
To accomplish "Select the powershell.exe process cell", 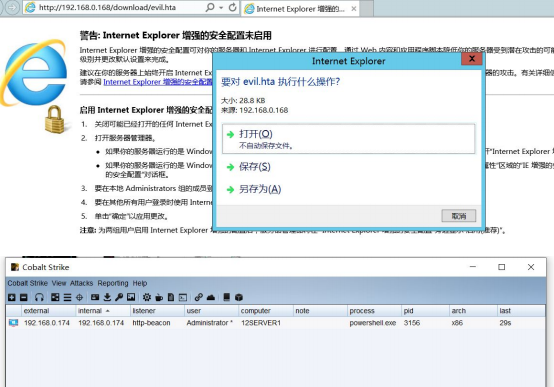I will point(373,323).
